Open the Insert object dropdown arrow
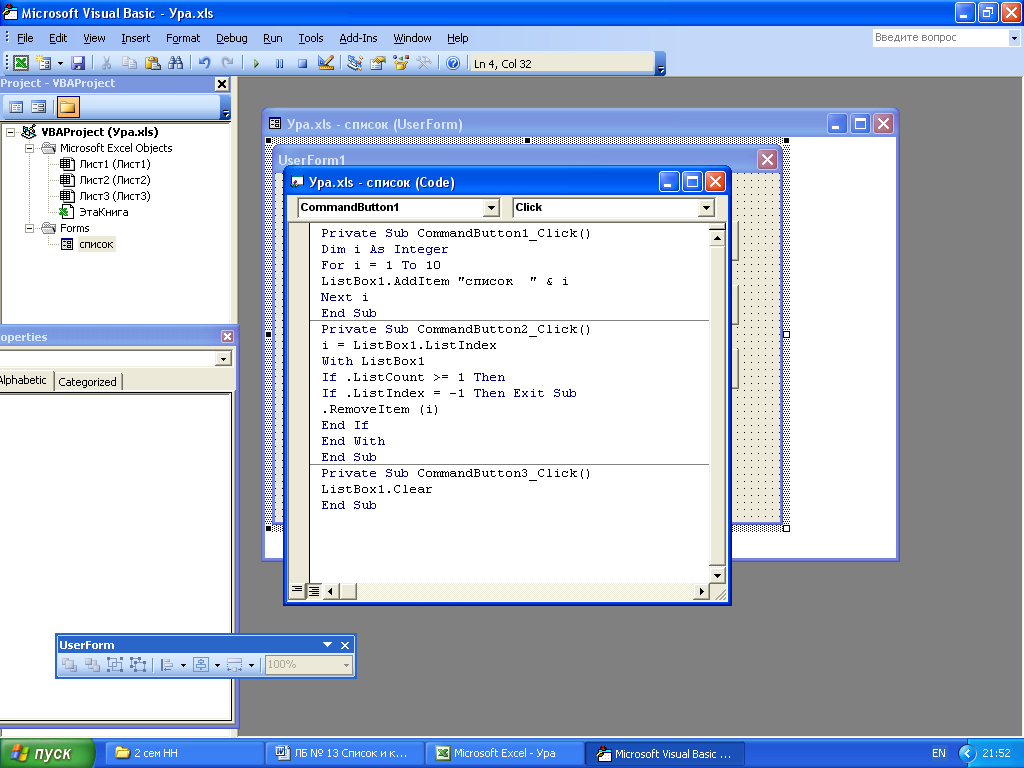 coord(60,63)
